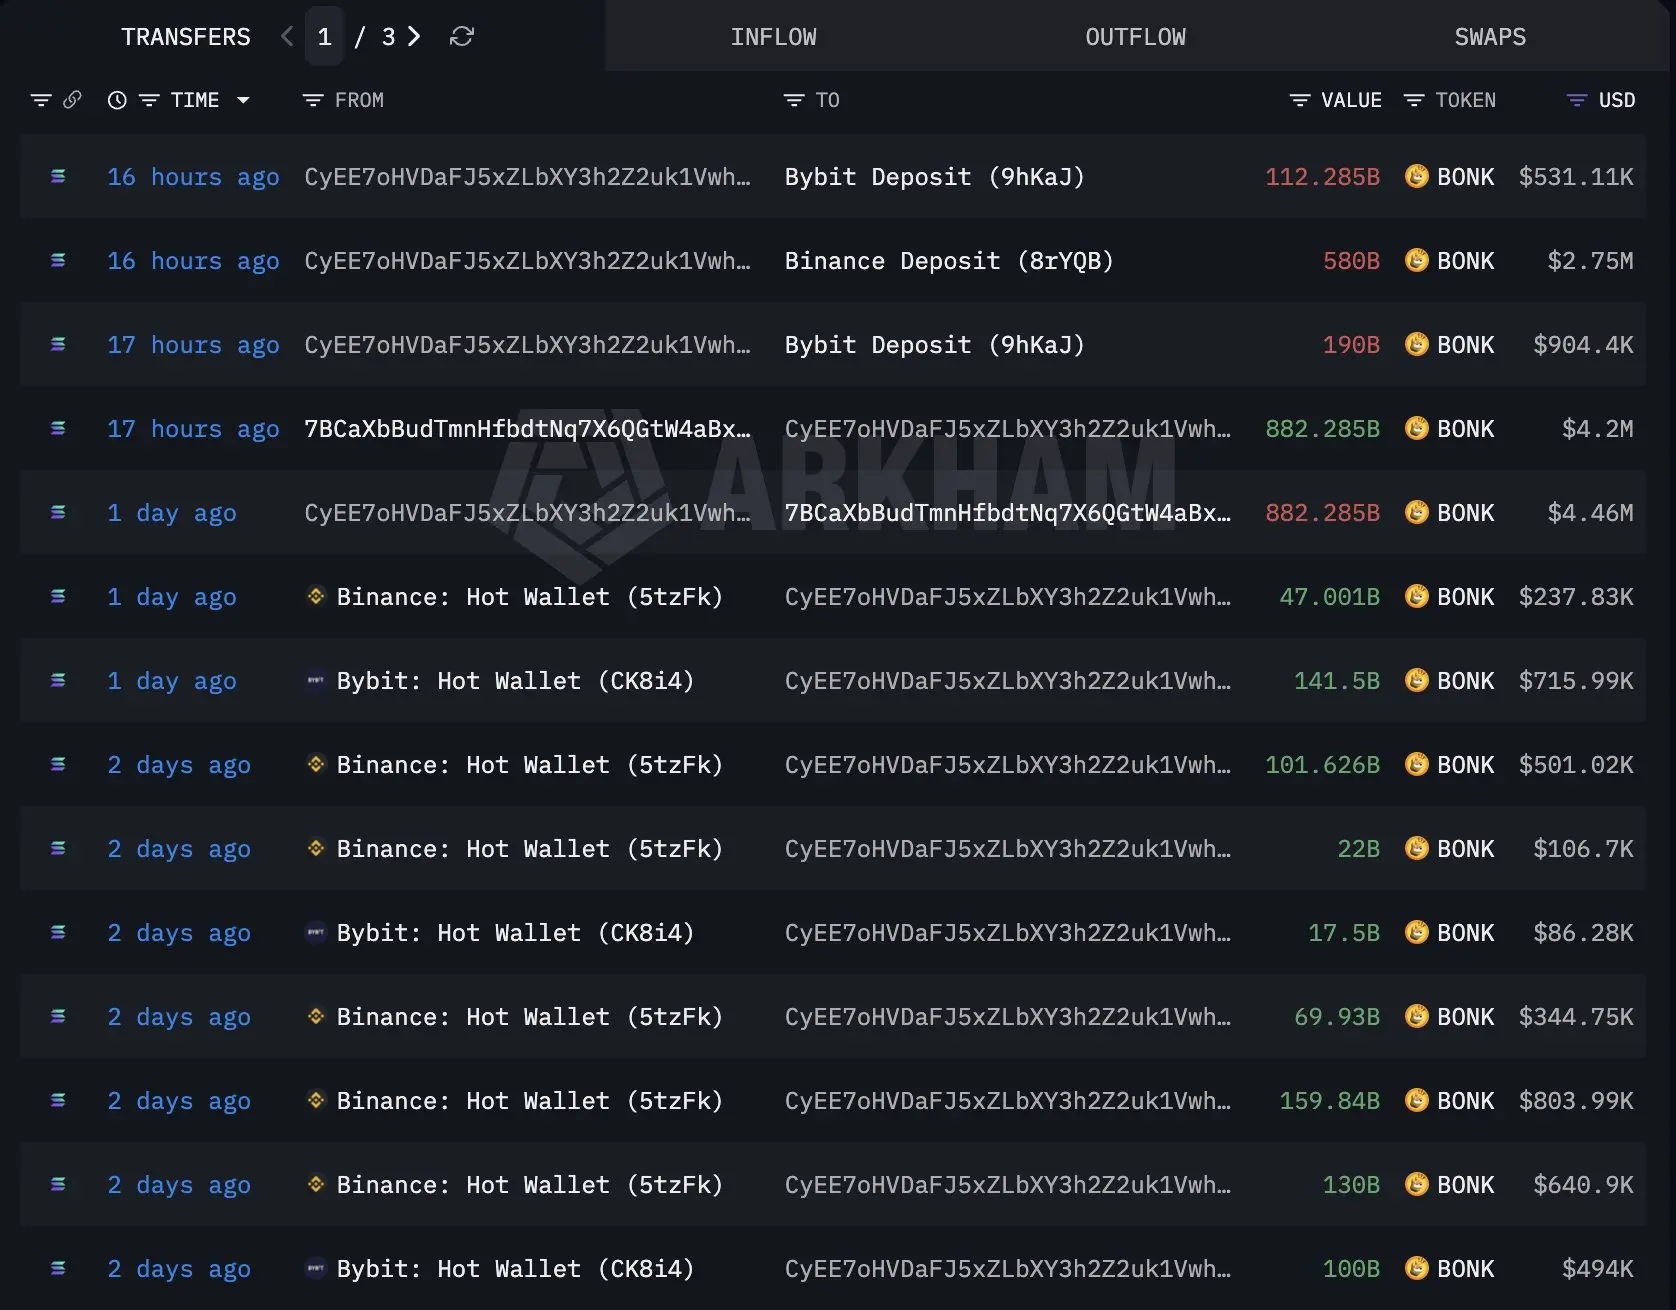Click Solana chain icon on 112.285B row
The height and width of the screenshot is (1310, 1676).
[58, 176]
